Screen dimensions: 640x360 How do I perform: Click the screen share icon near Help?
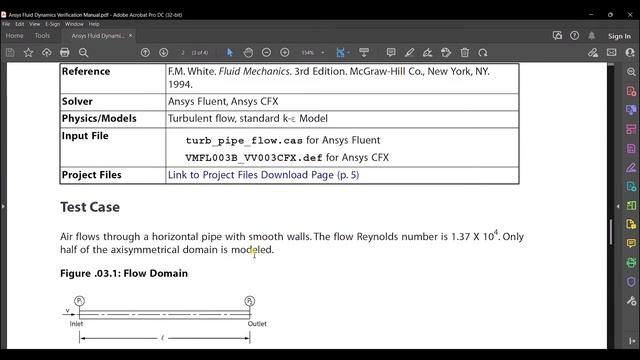point(558,36)
